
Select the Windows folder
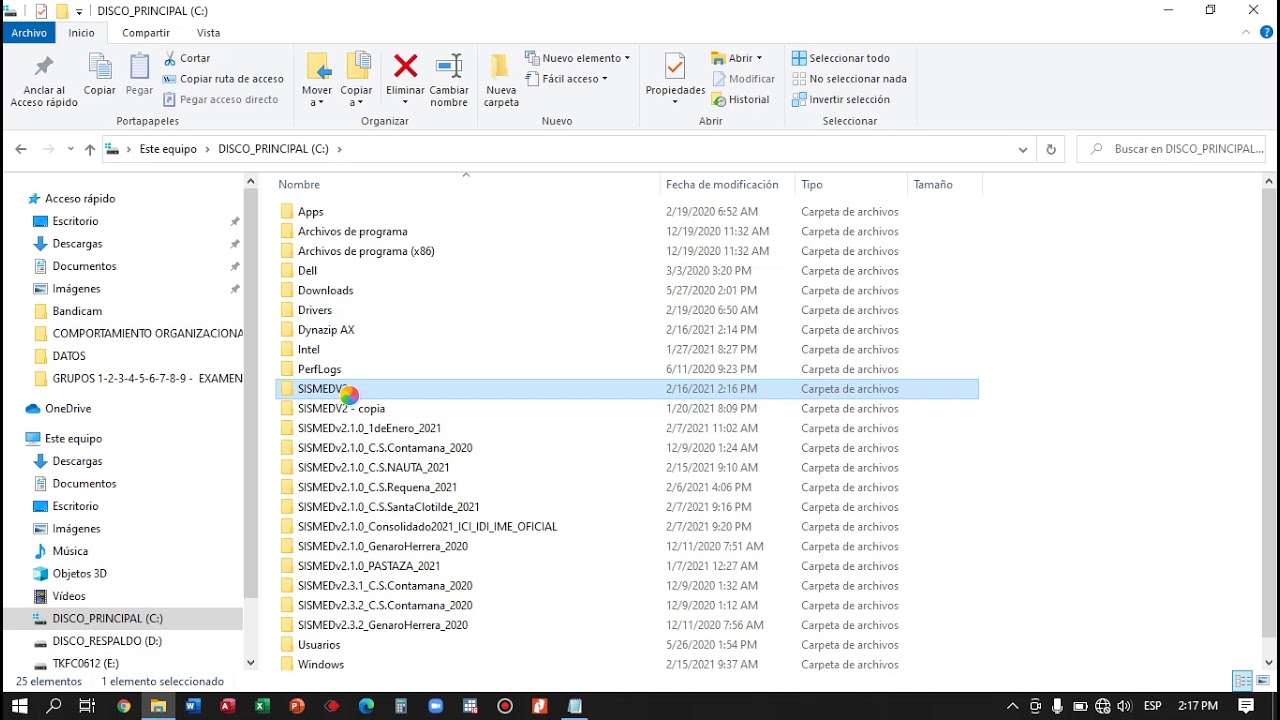point(321,665)
